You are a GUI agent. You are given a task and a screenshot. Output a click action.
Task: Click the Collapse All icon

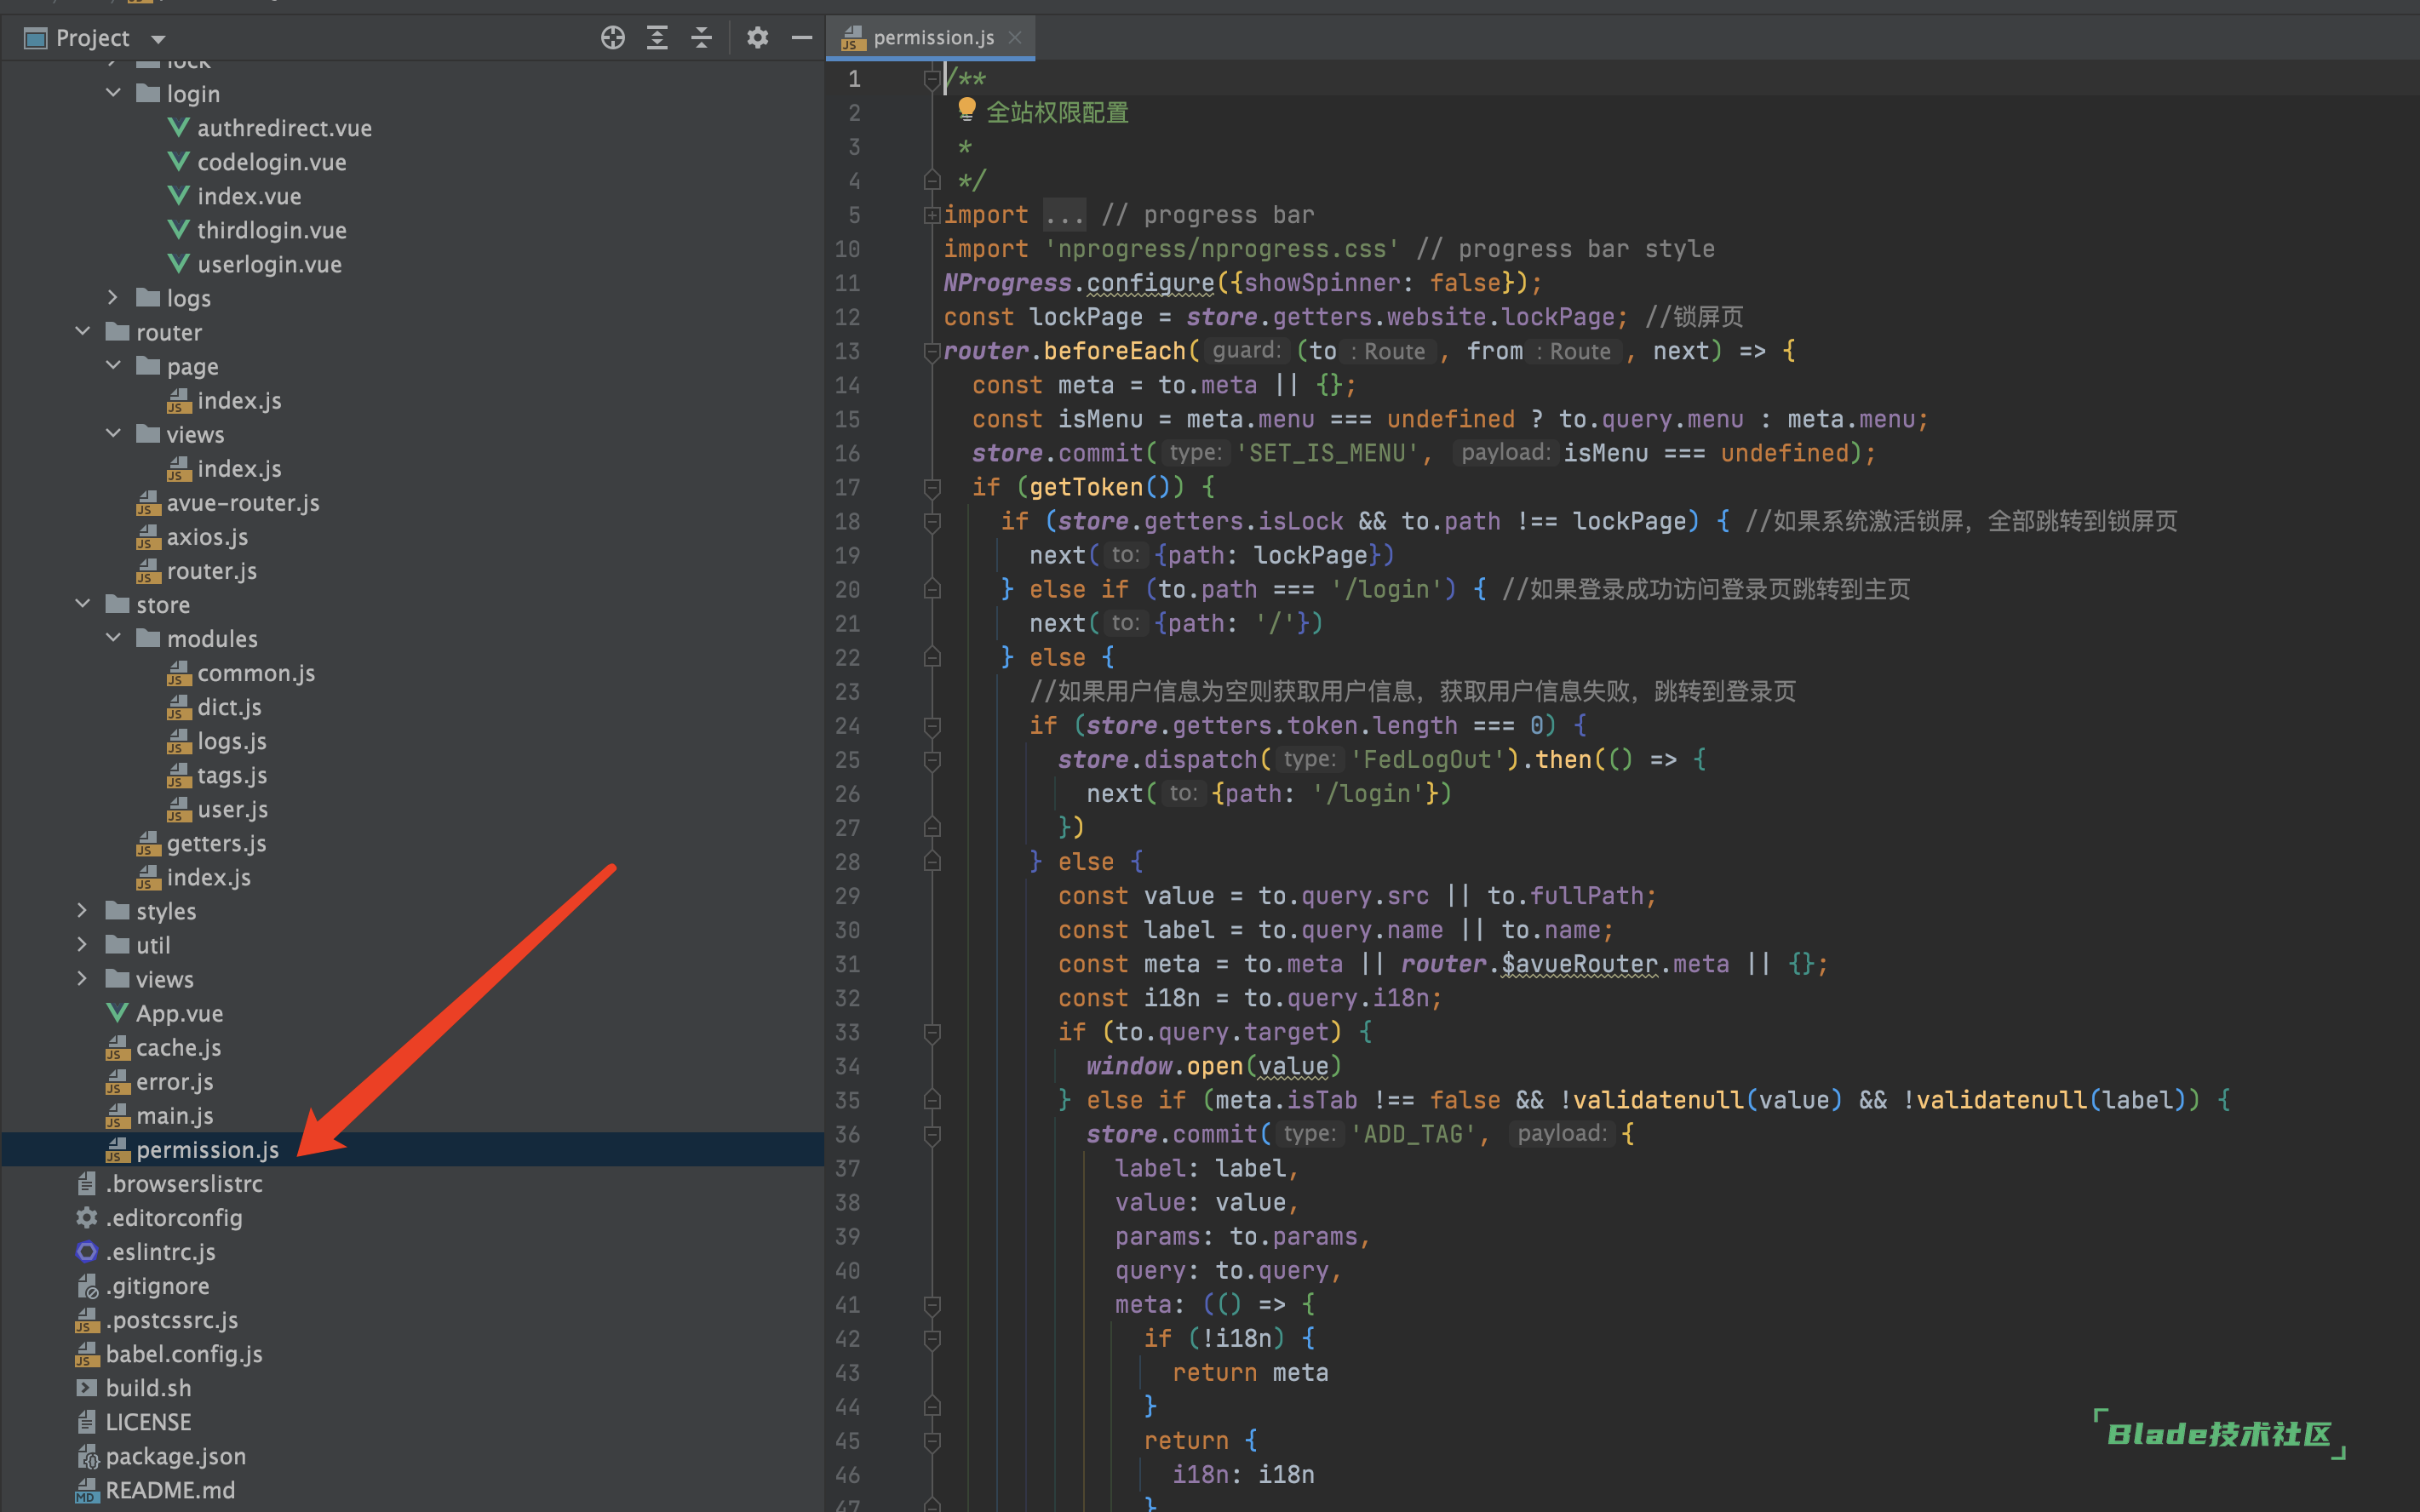tap(702, 38)
